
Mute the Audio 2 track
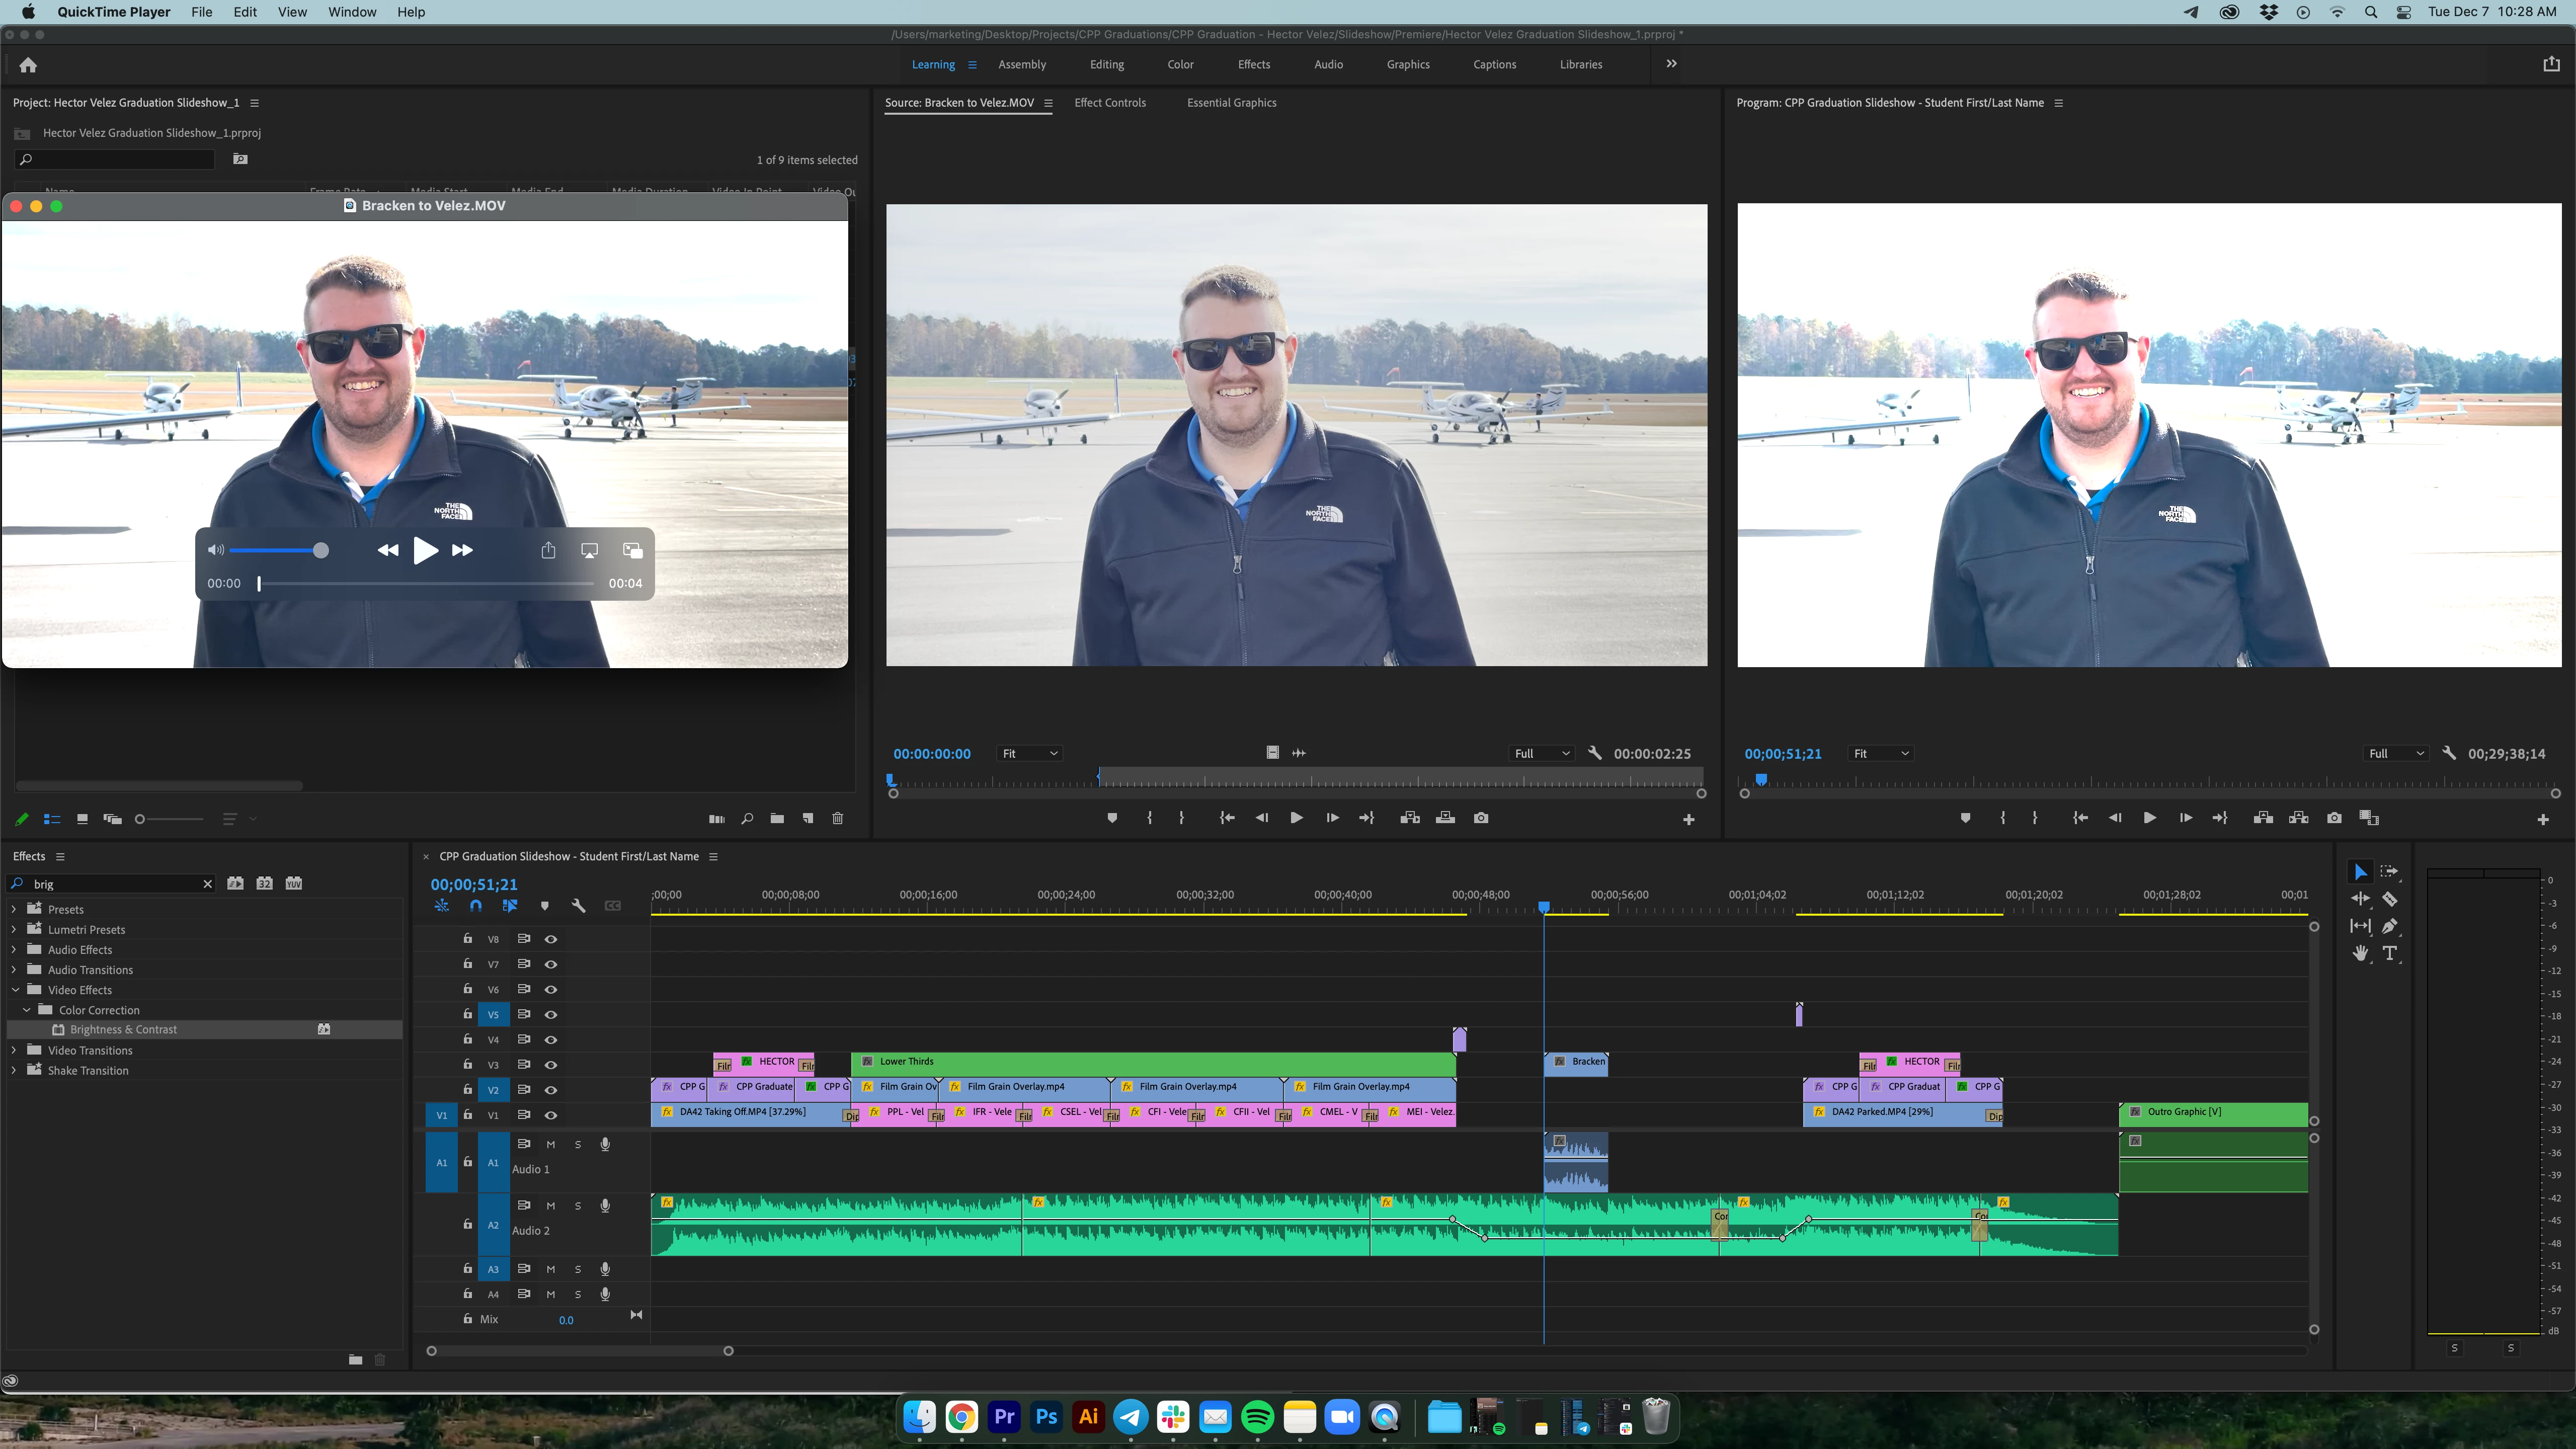(x=550, y=1206)
